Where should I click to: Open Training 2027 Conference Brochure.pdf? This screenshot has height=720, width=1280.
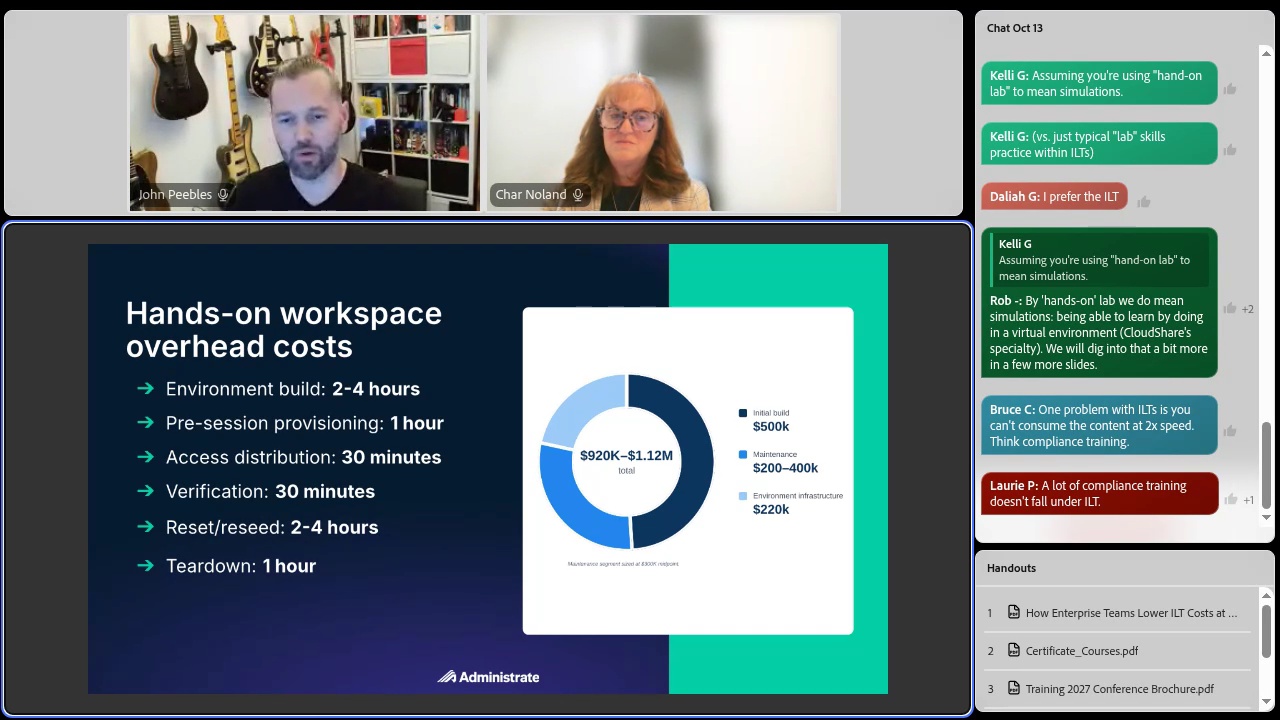click(1118, 689)
